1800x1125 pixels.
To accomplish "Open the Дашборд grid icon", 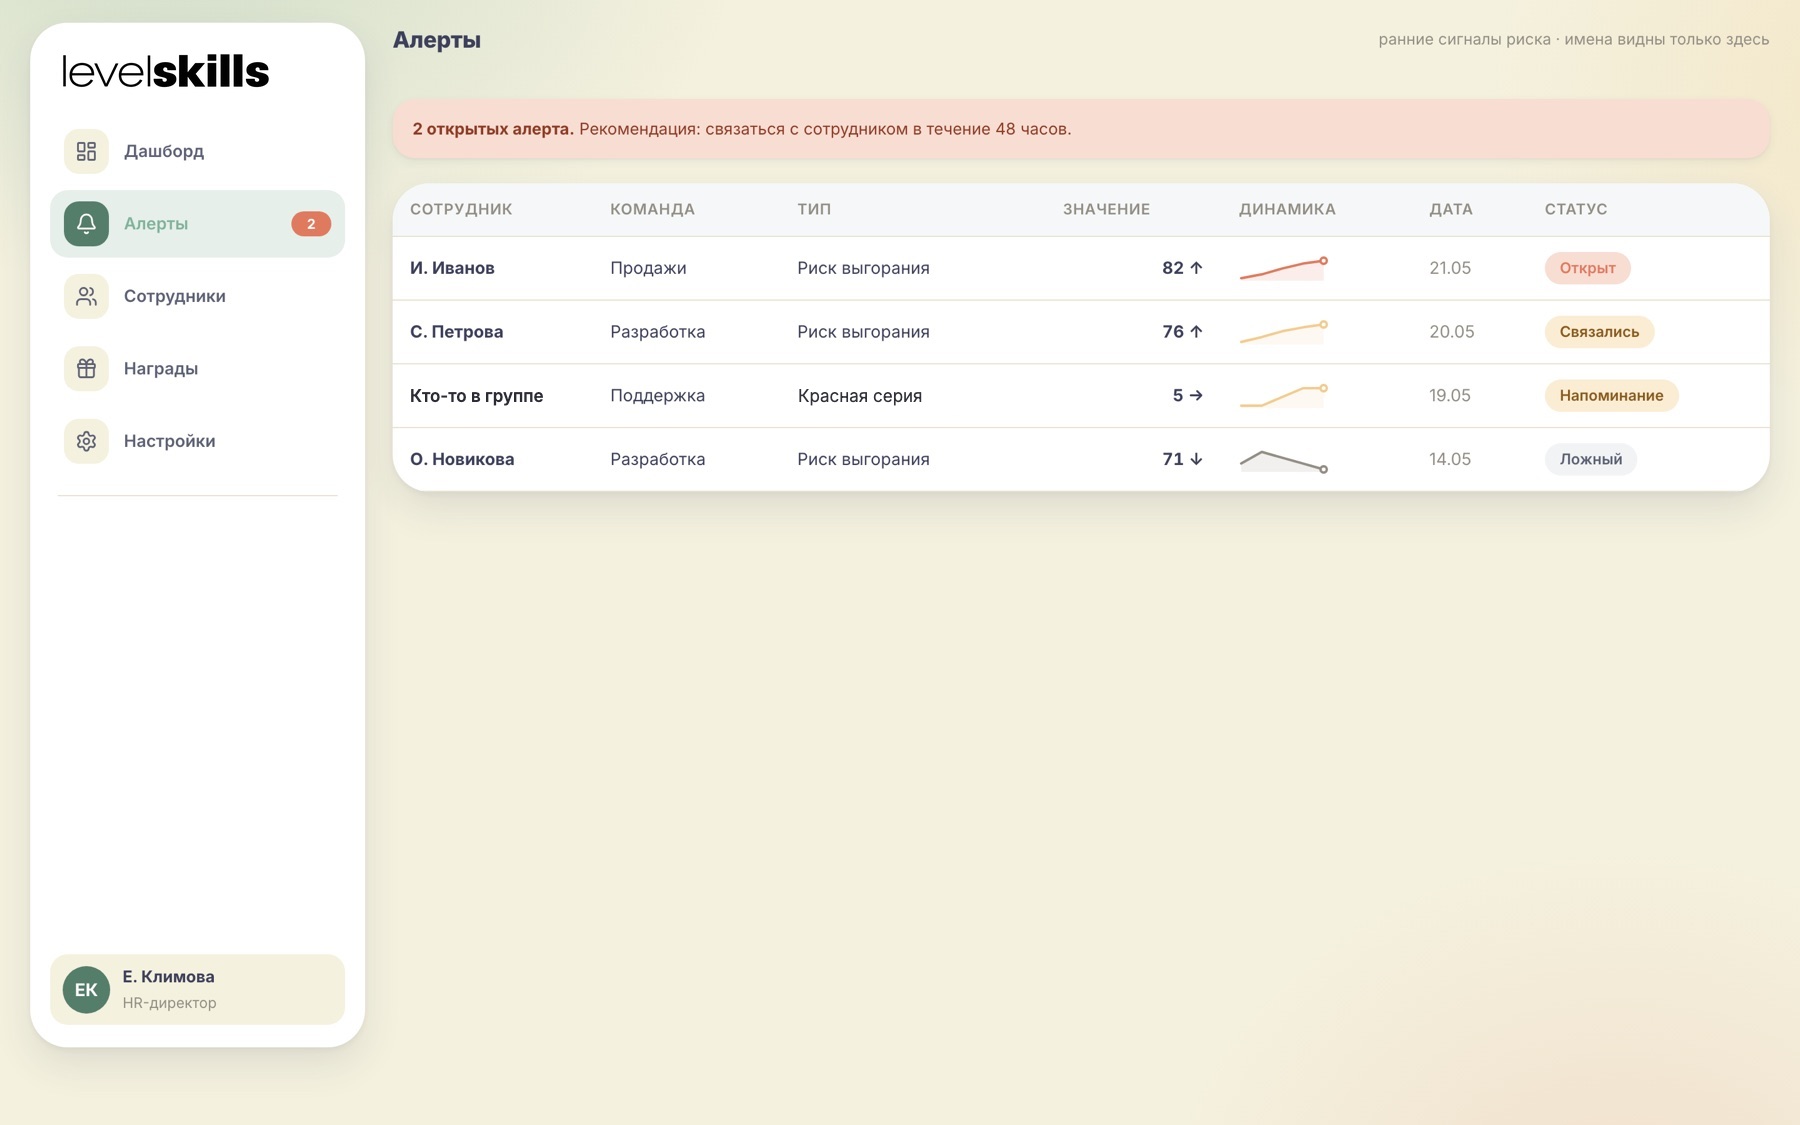I will tap(86, 151).
